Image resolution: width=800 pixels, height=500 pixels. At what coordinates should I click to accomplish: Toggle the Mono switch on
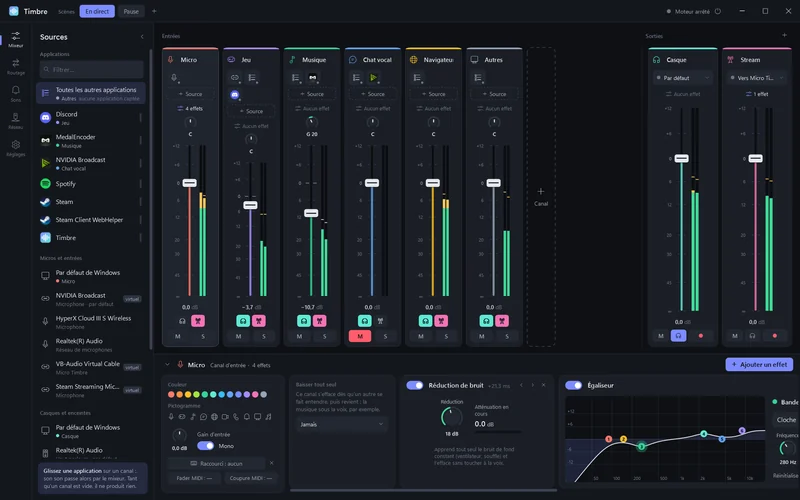tap(206, 446)
